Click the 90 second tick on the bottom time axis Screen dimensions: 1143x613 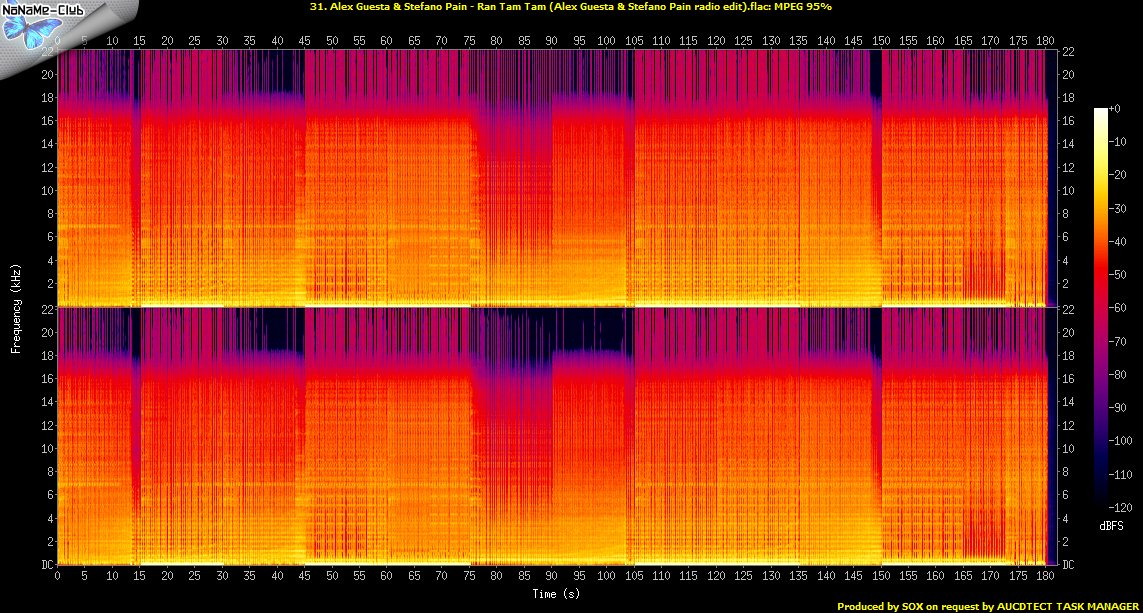(551, 576)
